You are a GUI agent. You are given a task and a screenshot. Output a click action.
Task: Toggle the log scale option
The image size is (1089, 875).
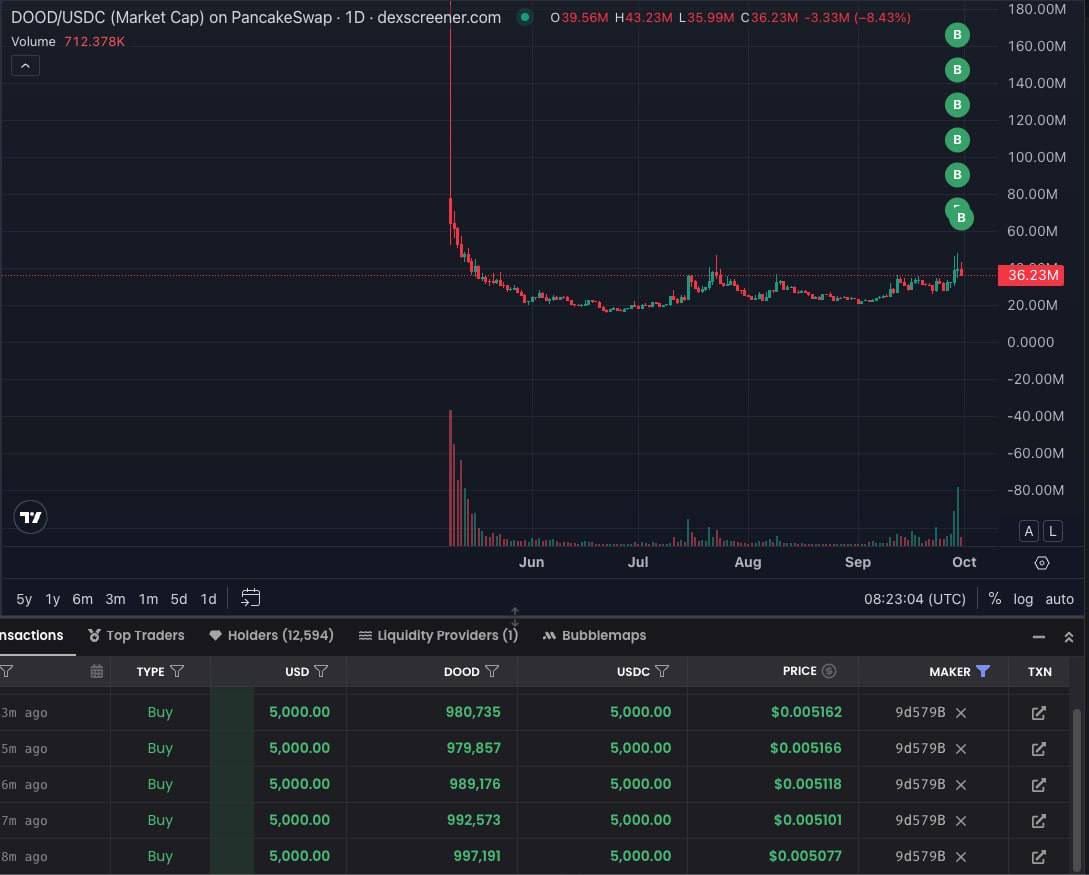[x=1023, y=599]
